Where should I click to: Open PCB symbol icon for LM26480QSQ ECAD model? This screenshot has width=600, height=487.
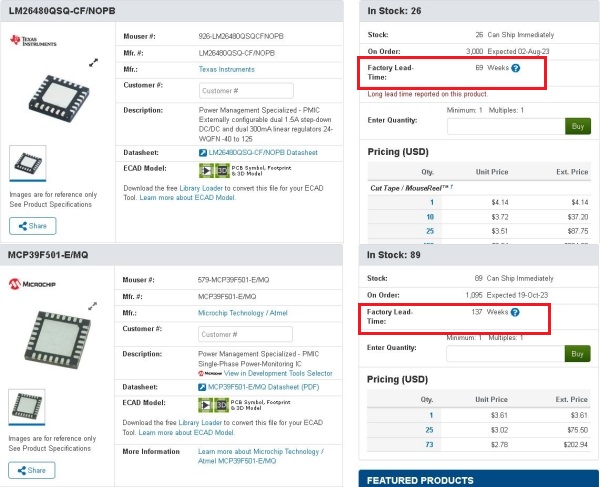pyautogui.click(x=206, y=171)
